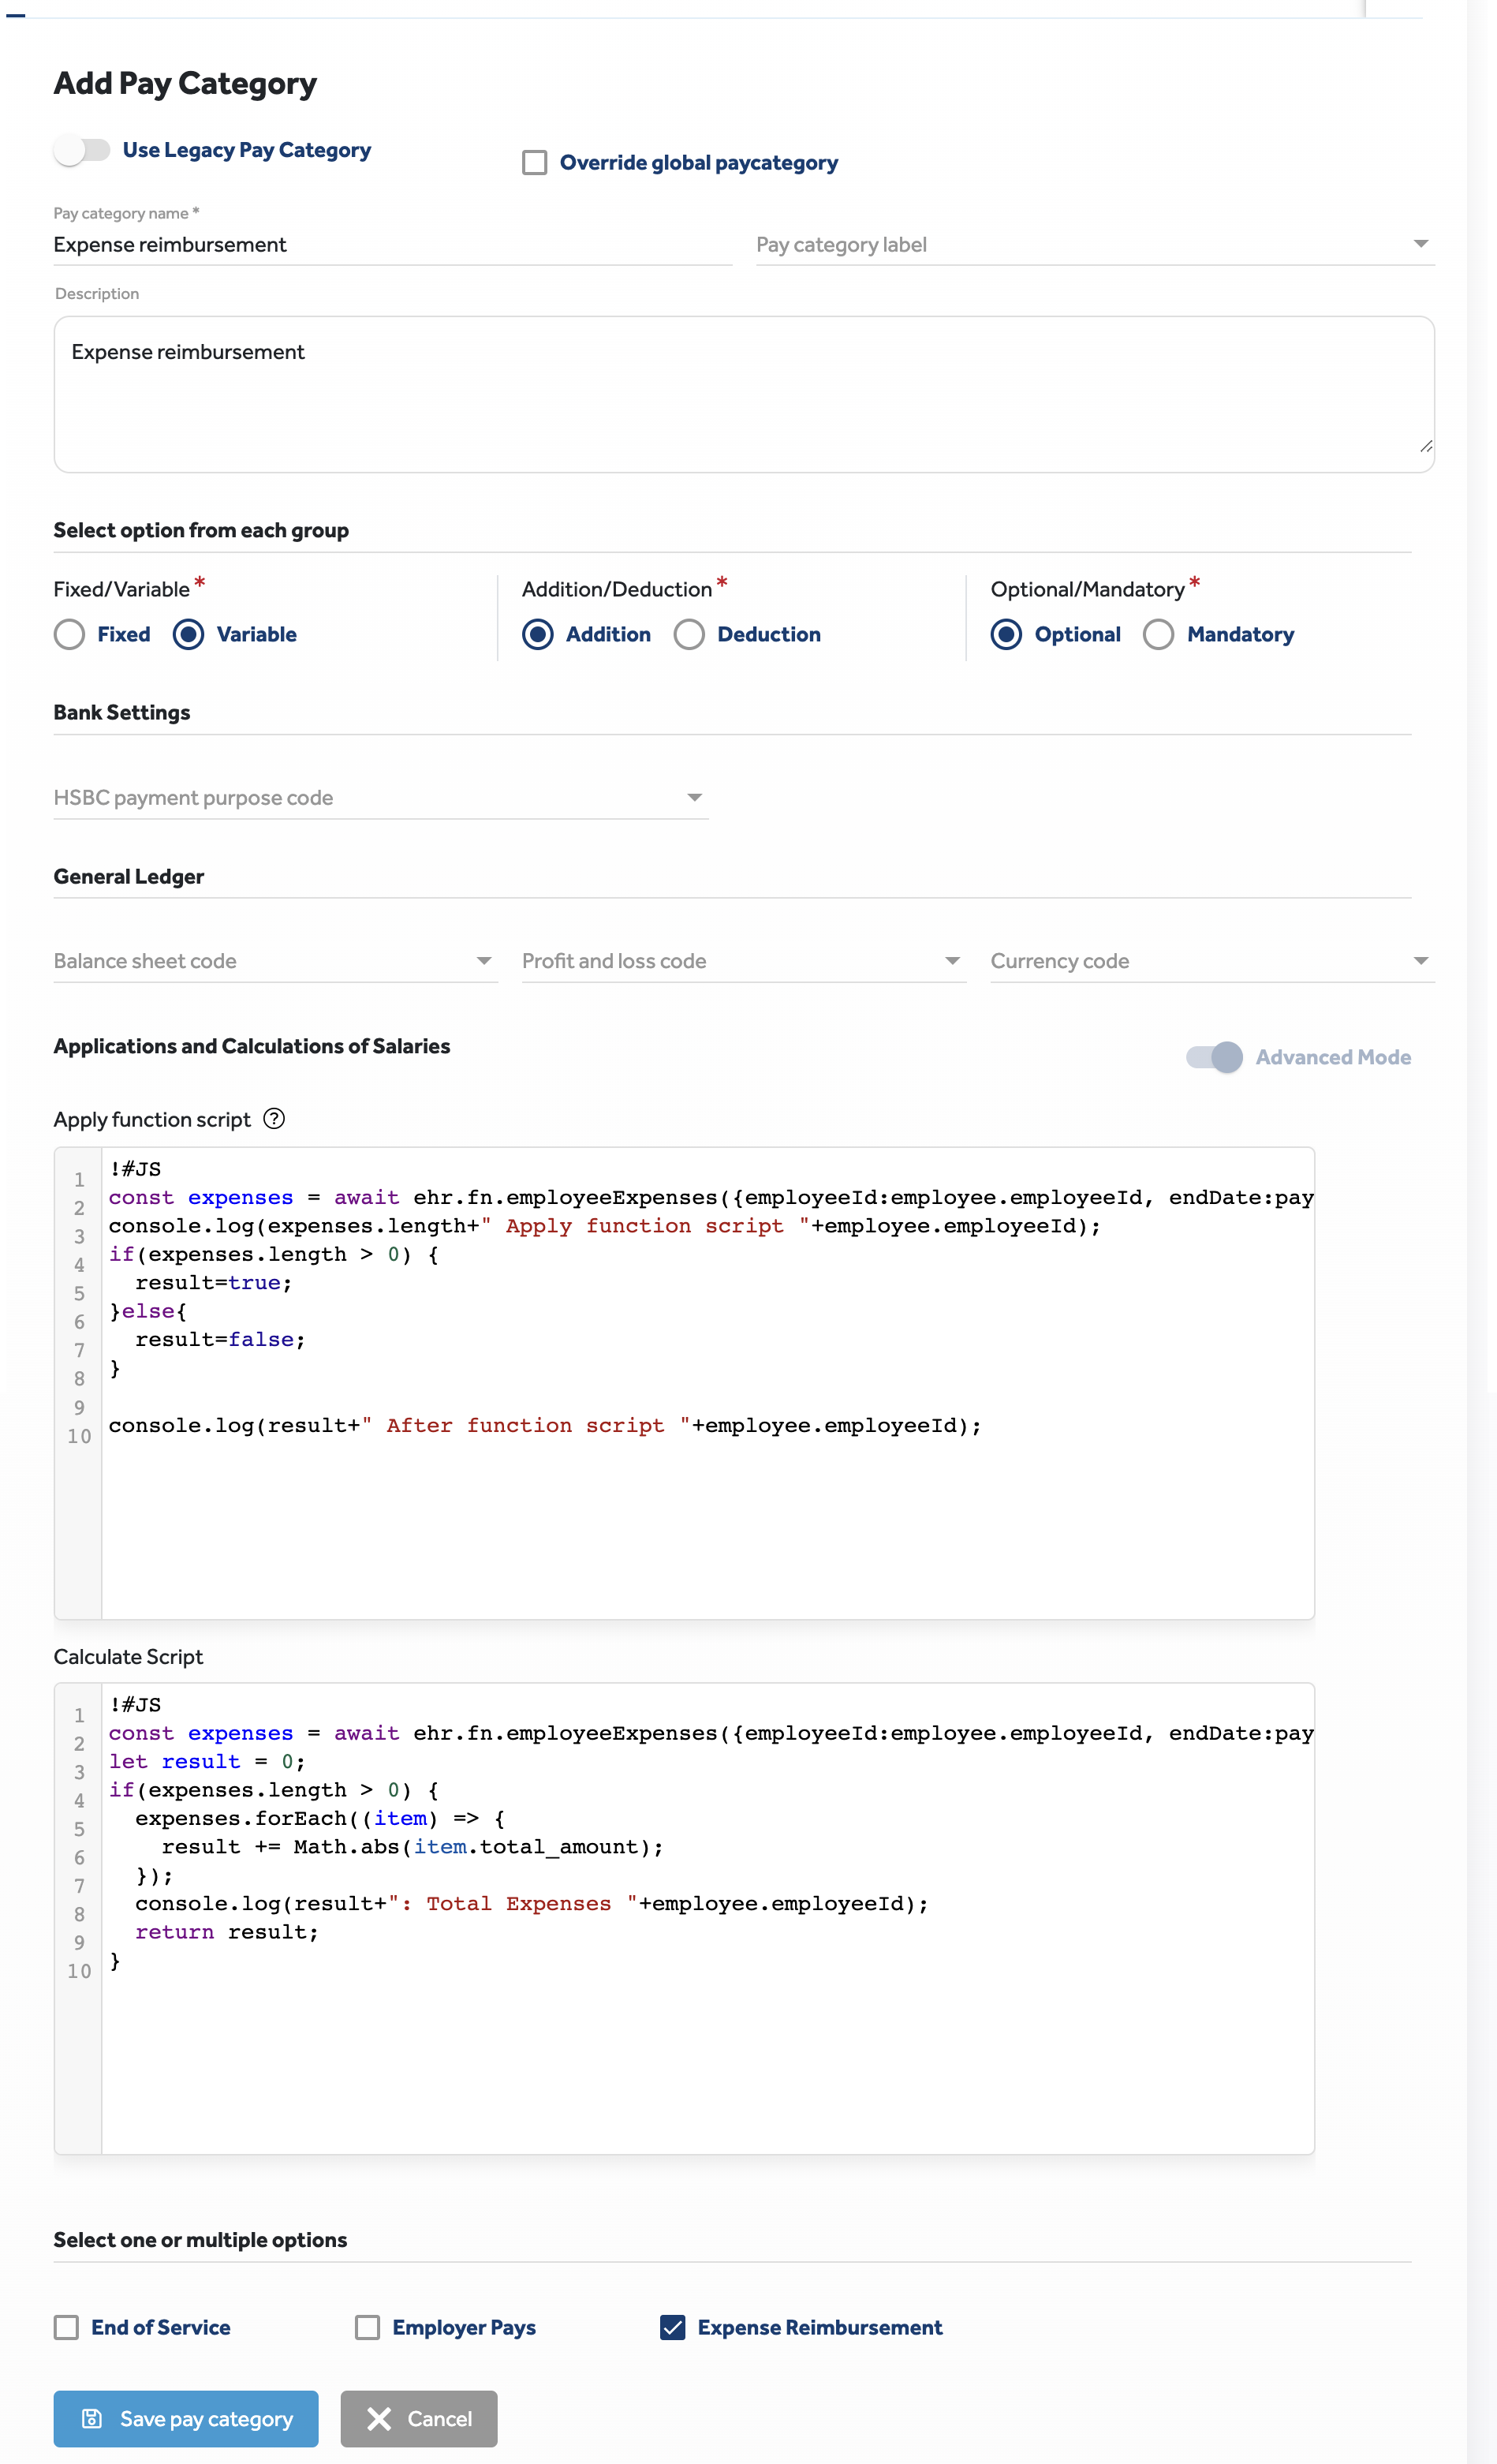
Task: Toggle the Use Legacy Pay Category switch
Action: tap(82, 150)
